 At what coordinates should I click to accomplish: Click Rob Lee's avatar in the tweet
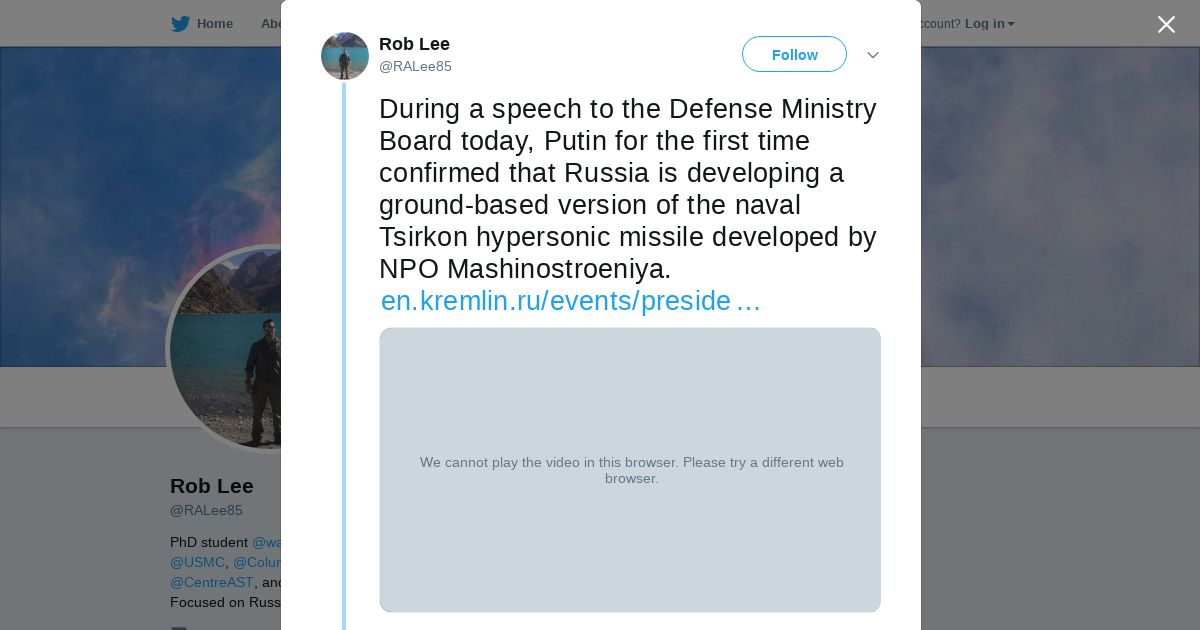point(345,56)
